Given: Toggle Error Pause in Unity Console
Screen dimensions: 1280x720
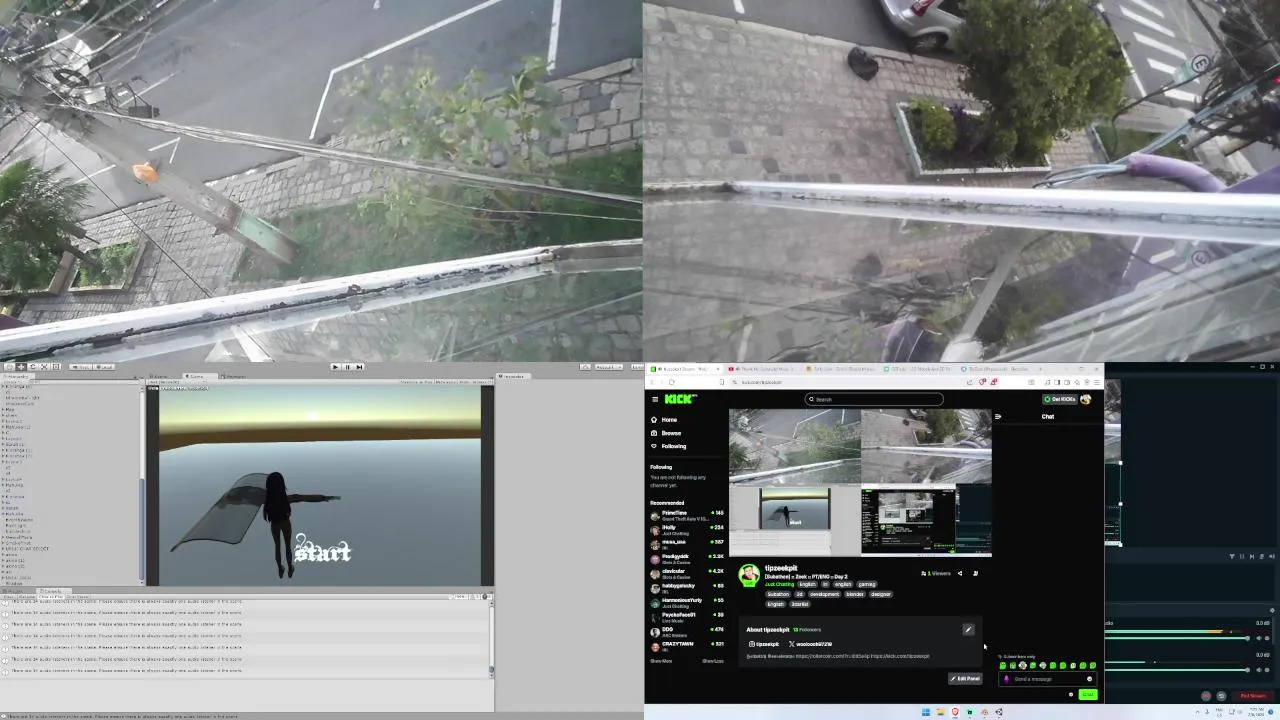Looking at the screenshot, I should [x=78, y=597].
